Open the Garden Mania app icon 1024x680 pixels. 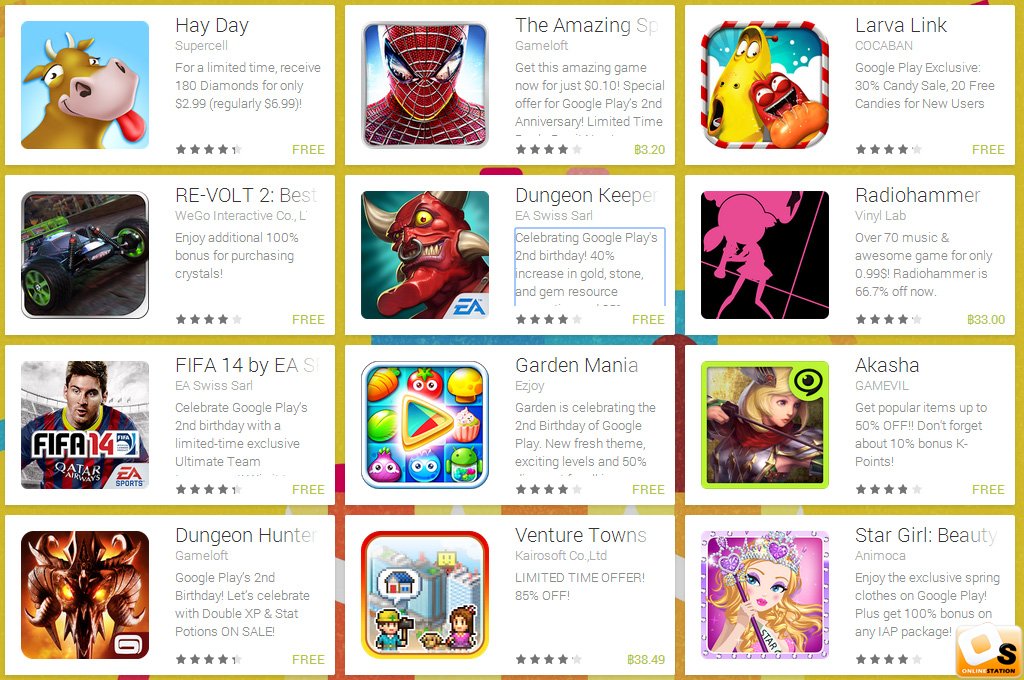(x=425, y=425)
